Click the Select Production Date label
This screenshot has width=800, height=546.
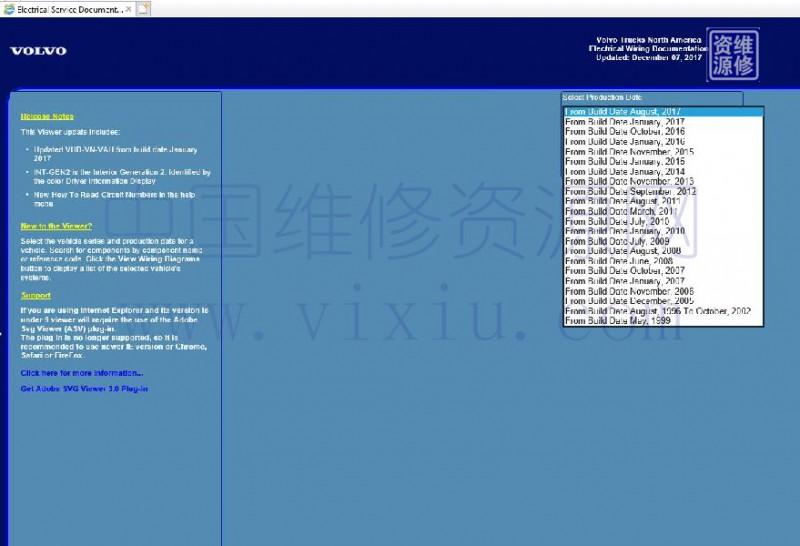[603, 97]
